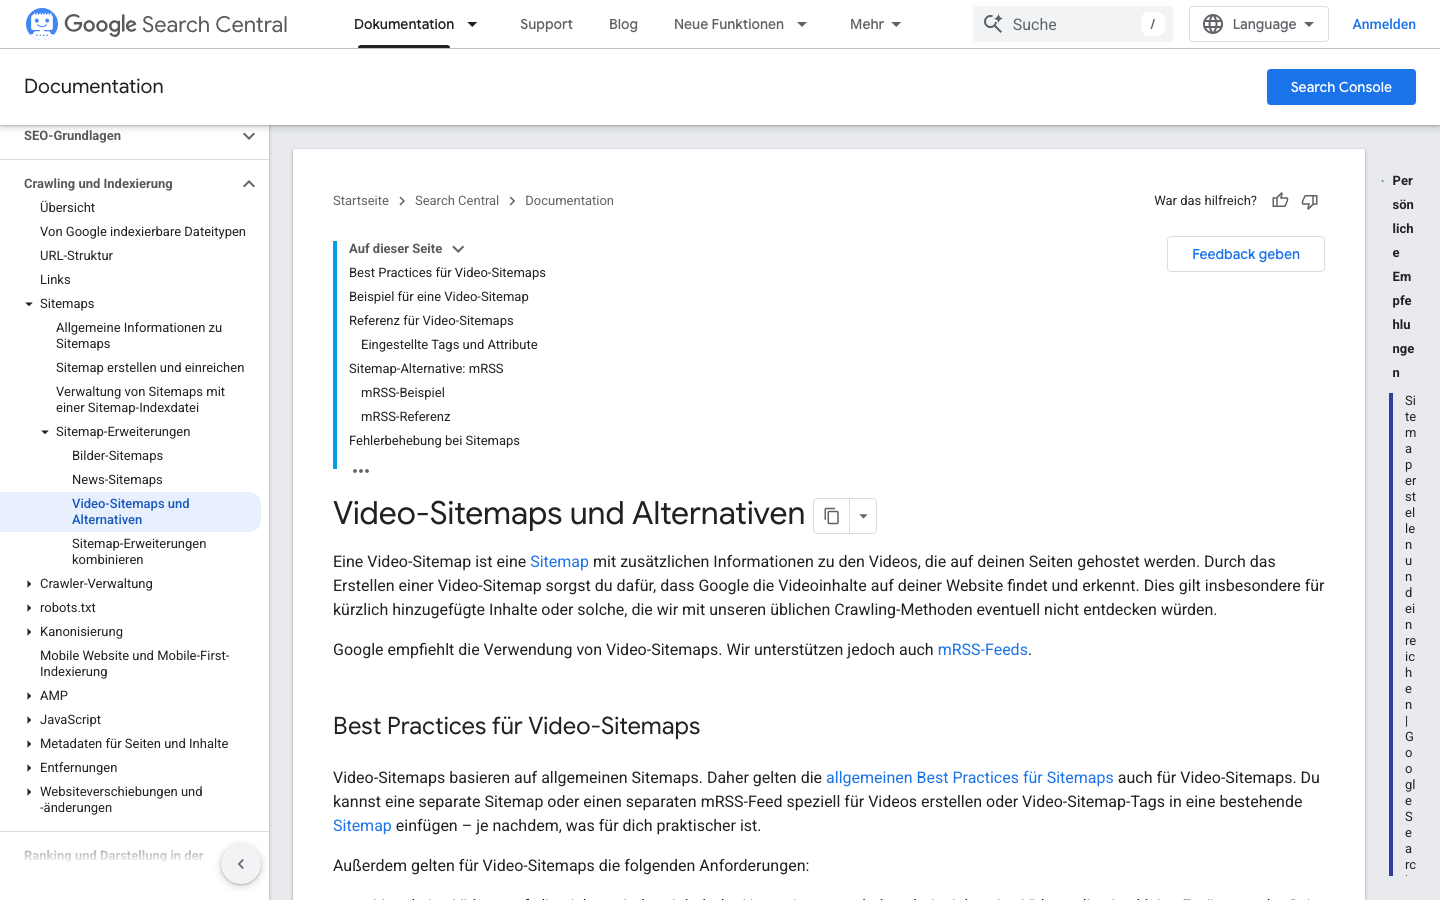1440x900 pixels.
Task: Expand the robots.txt tree item
Action: tap(29, 608)
